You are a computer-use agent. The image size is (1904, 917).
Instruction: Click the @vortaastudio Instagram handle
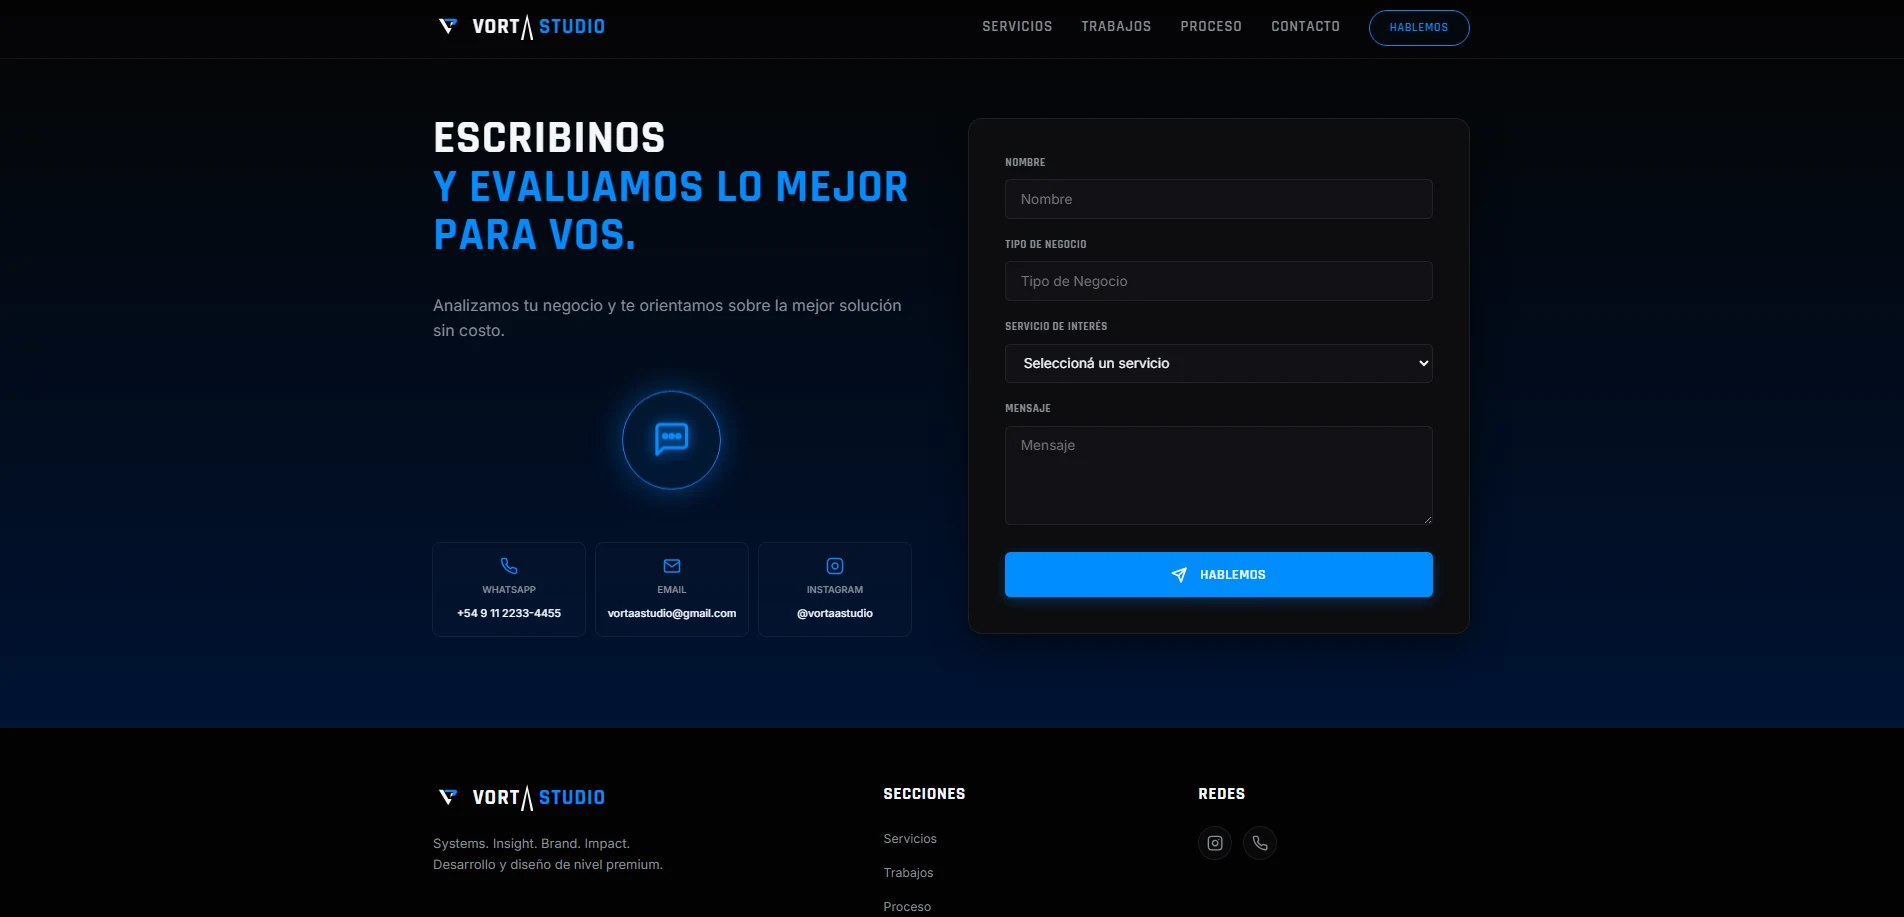click(835, 613)
